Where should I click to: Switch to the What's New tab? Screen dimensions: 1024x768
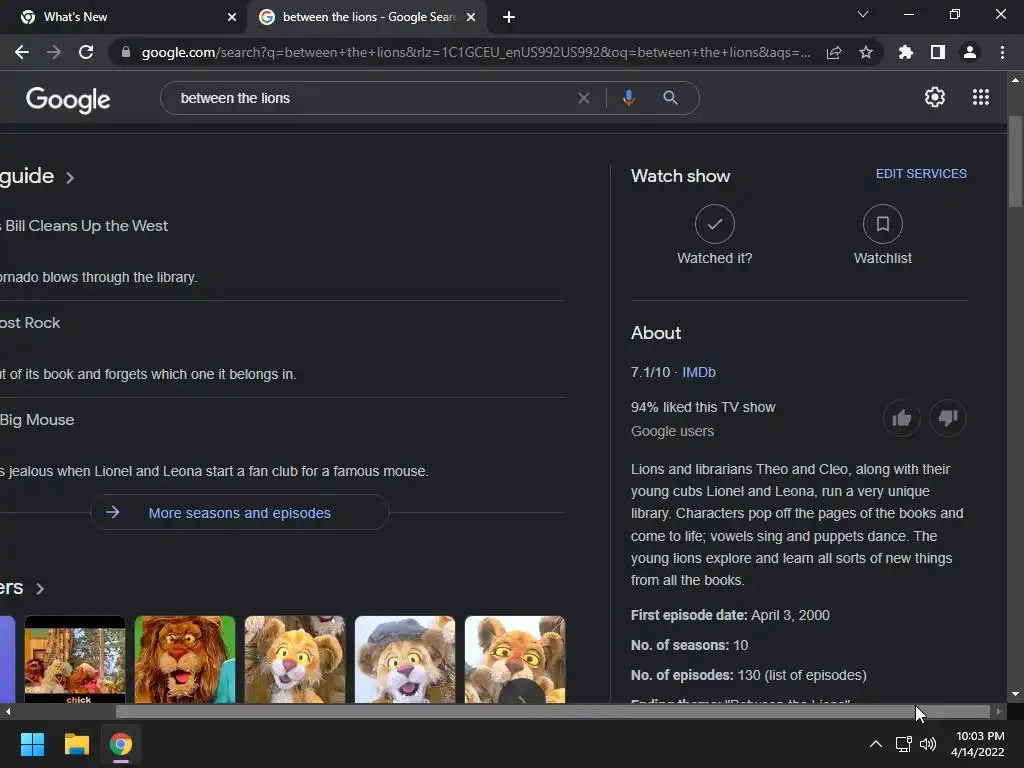124,17
